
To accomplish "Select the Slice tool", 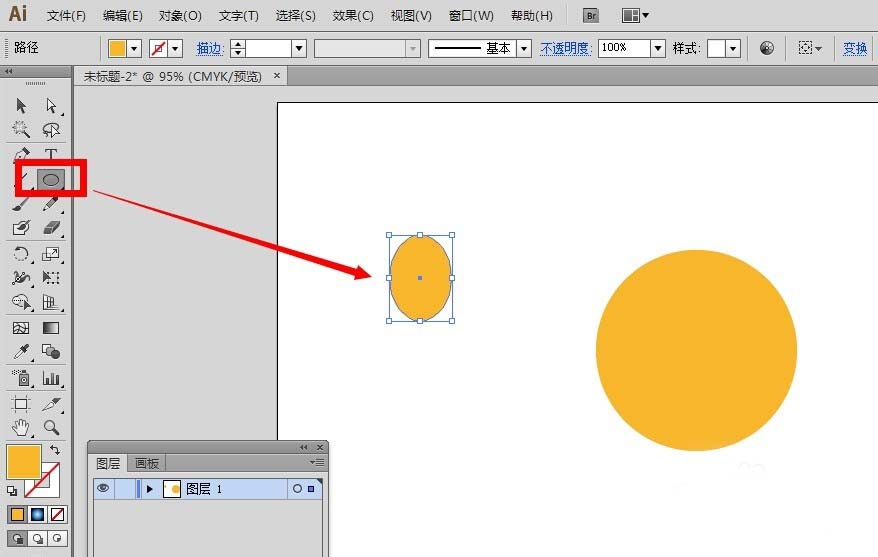I will click(x=51, y=404).
